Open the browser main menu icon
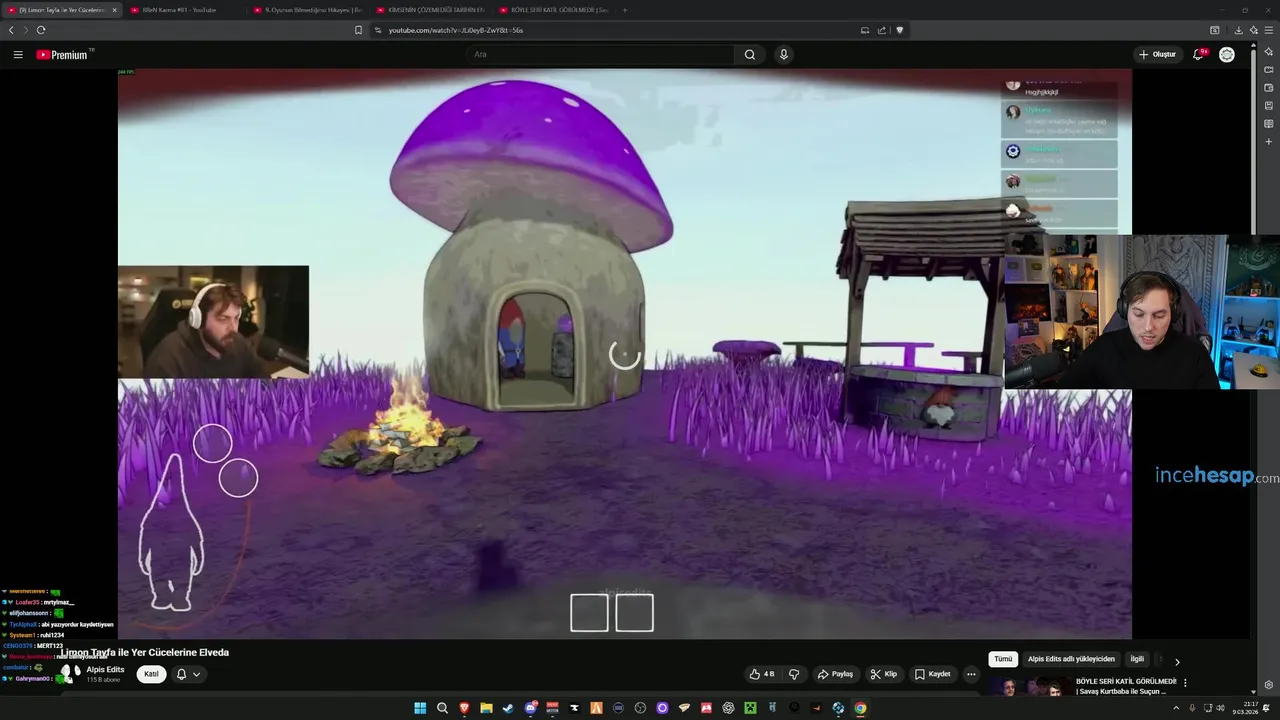Screen dimensions: 1280x720 coord(1269,30)
